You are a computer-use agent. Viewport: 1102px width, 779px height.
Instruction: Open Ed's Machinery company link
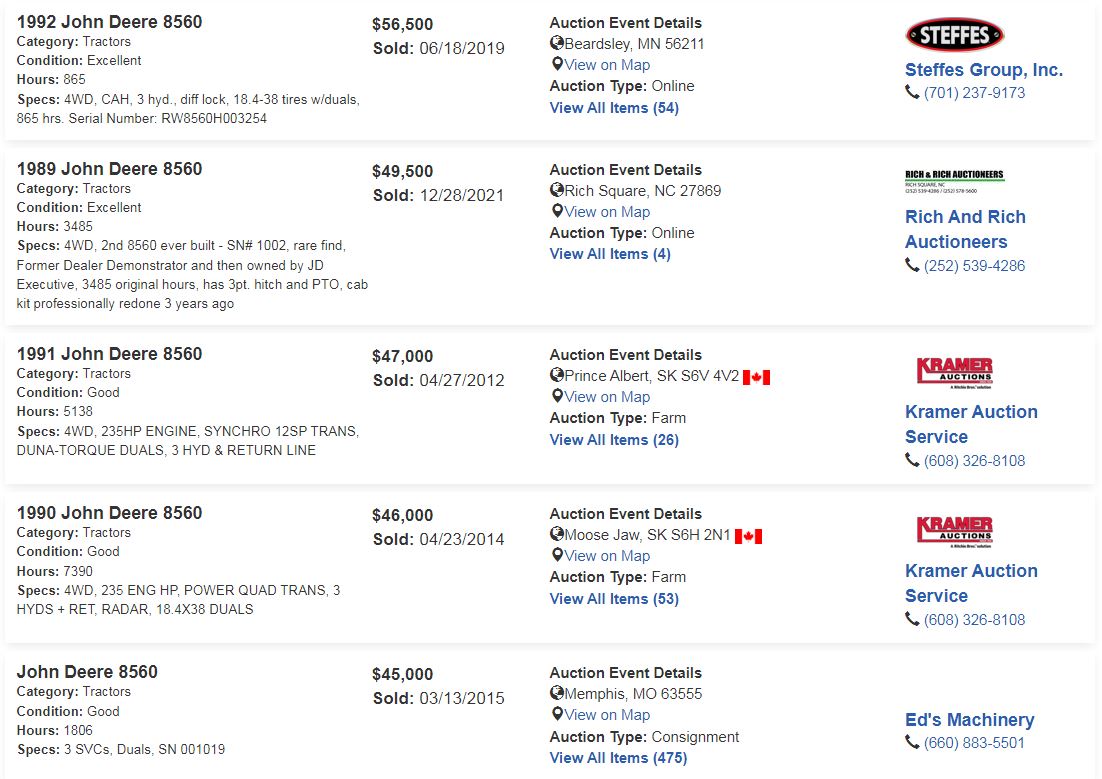(x=970, y=720)
